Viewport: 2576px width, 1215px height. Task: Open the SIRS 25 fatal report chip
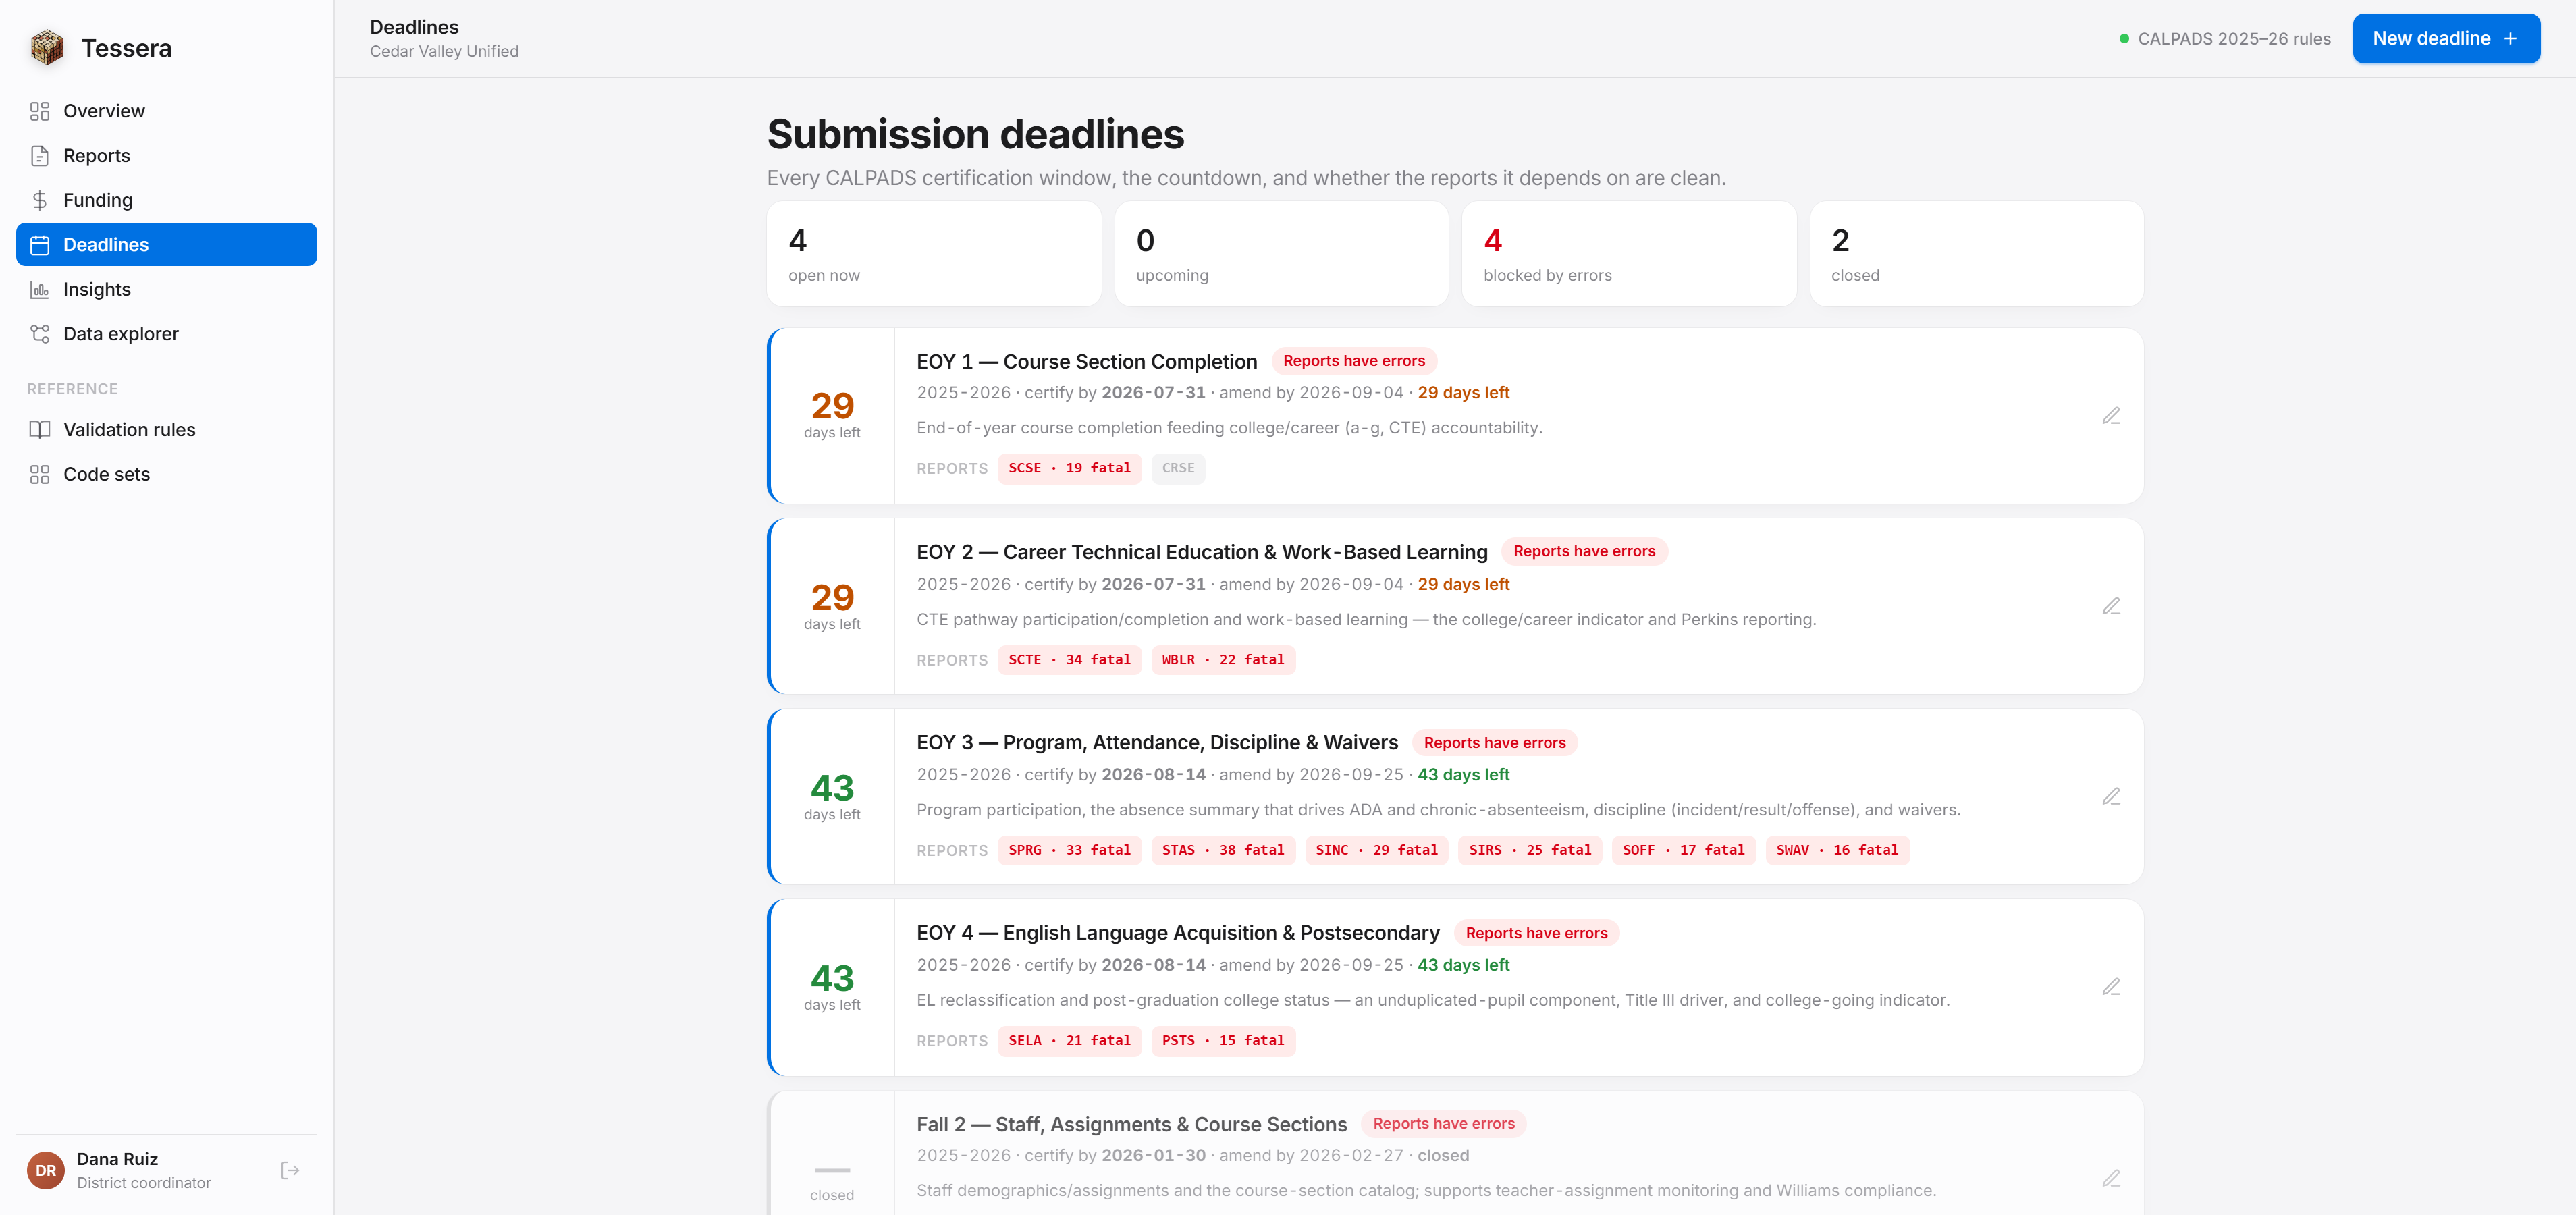point(1530,850)
